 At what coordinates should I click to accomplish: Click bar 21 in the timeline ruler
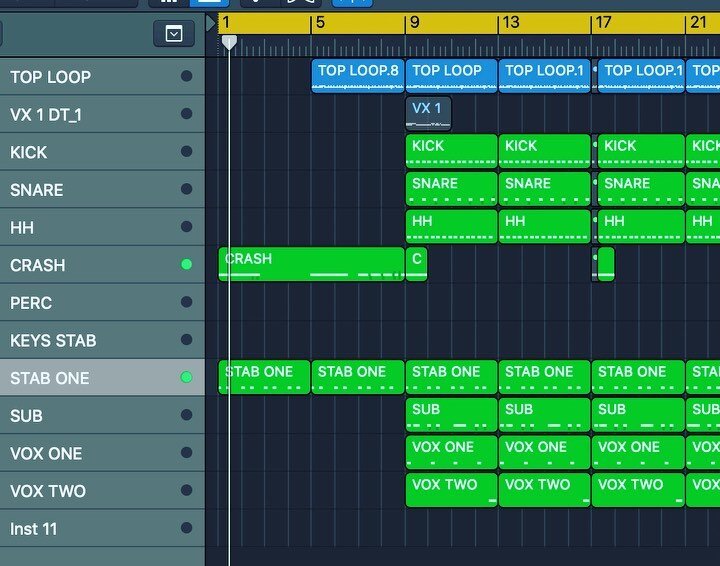(x=698, y=22)
